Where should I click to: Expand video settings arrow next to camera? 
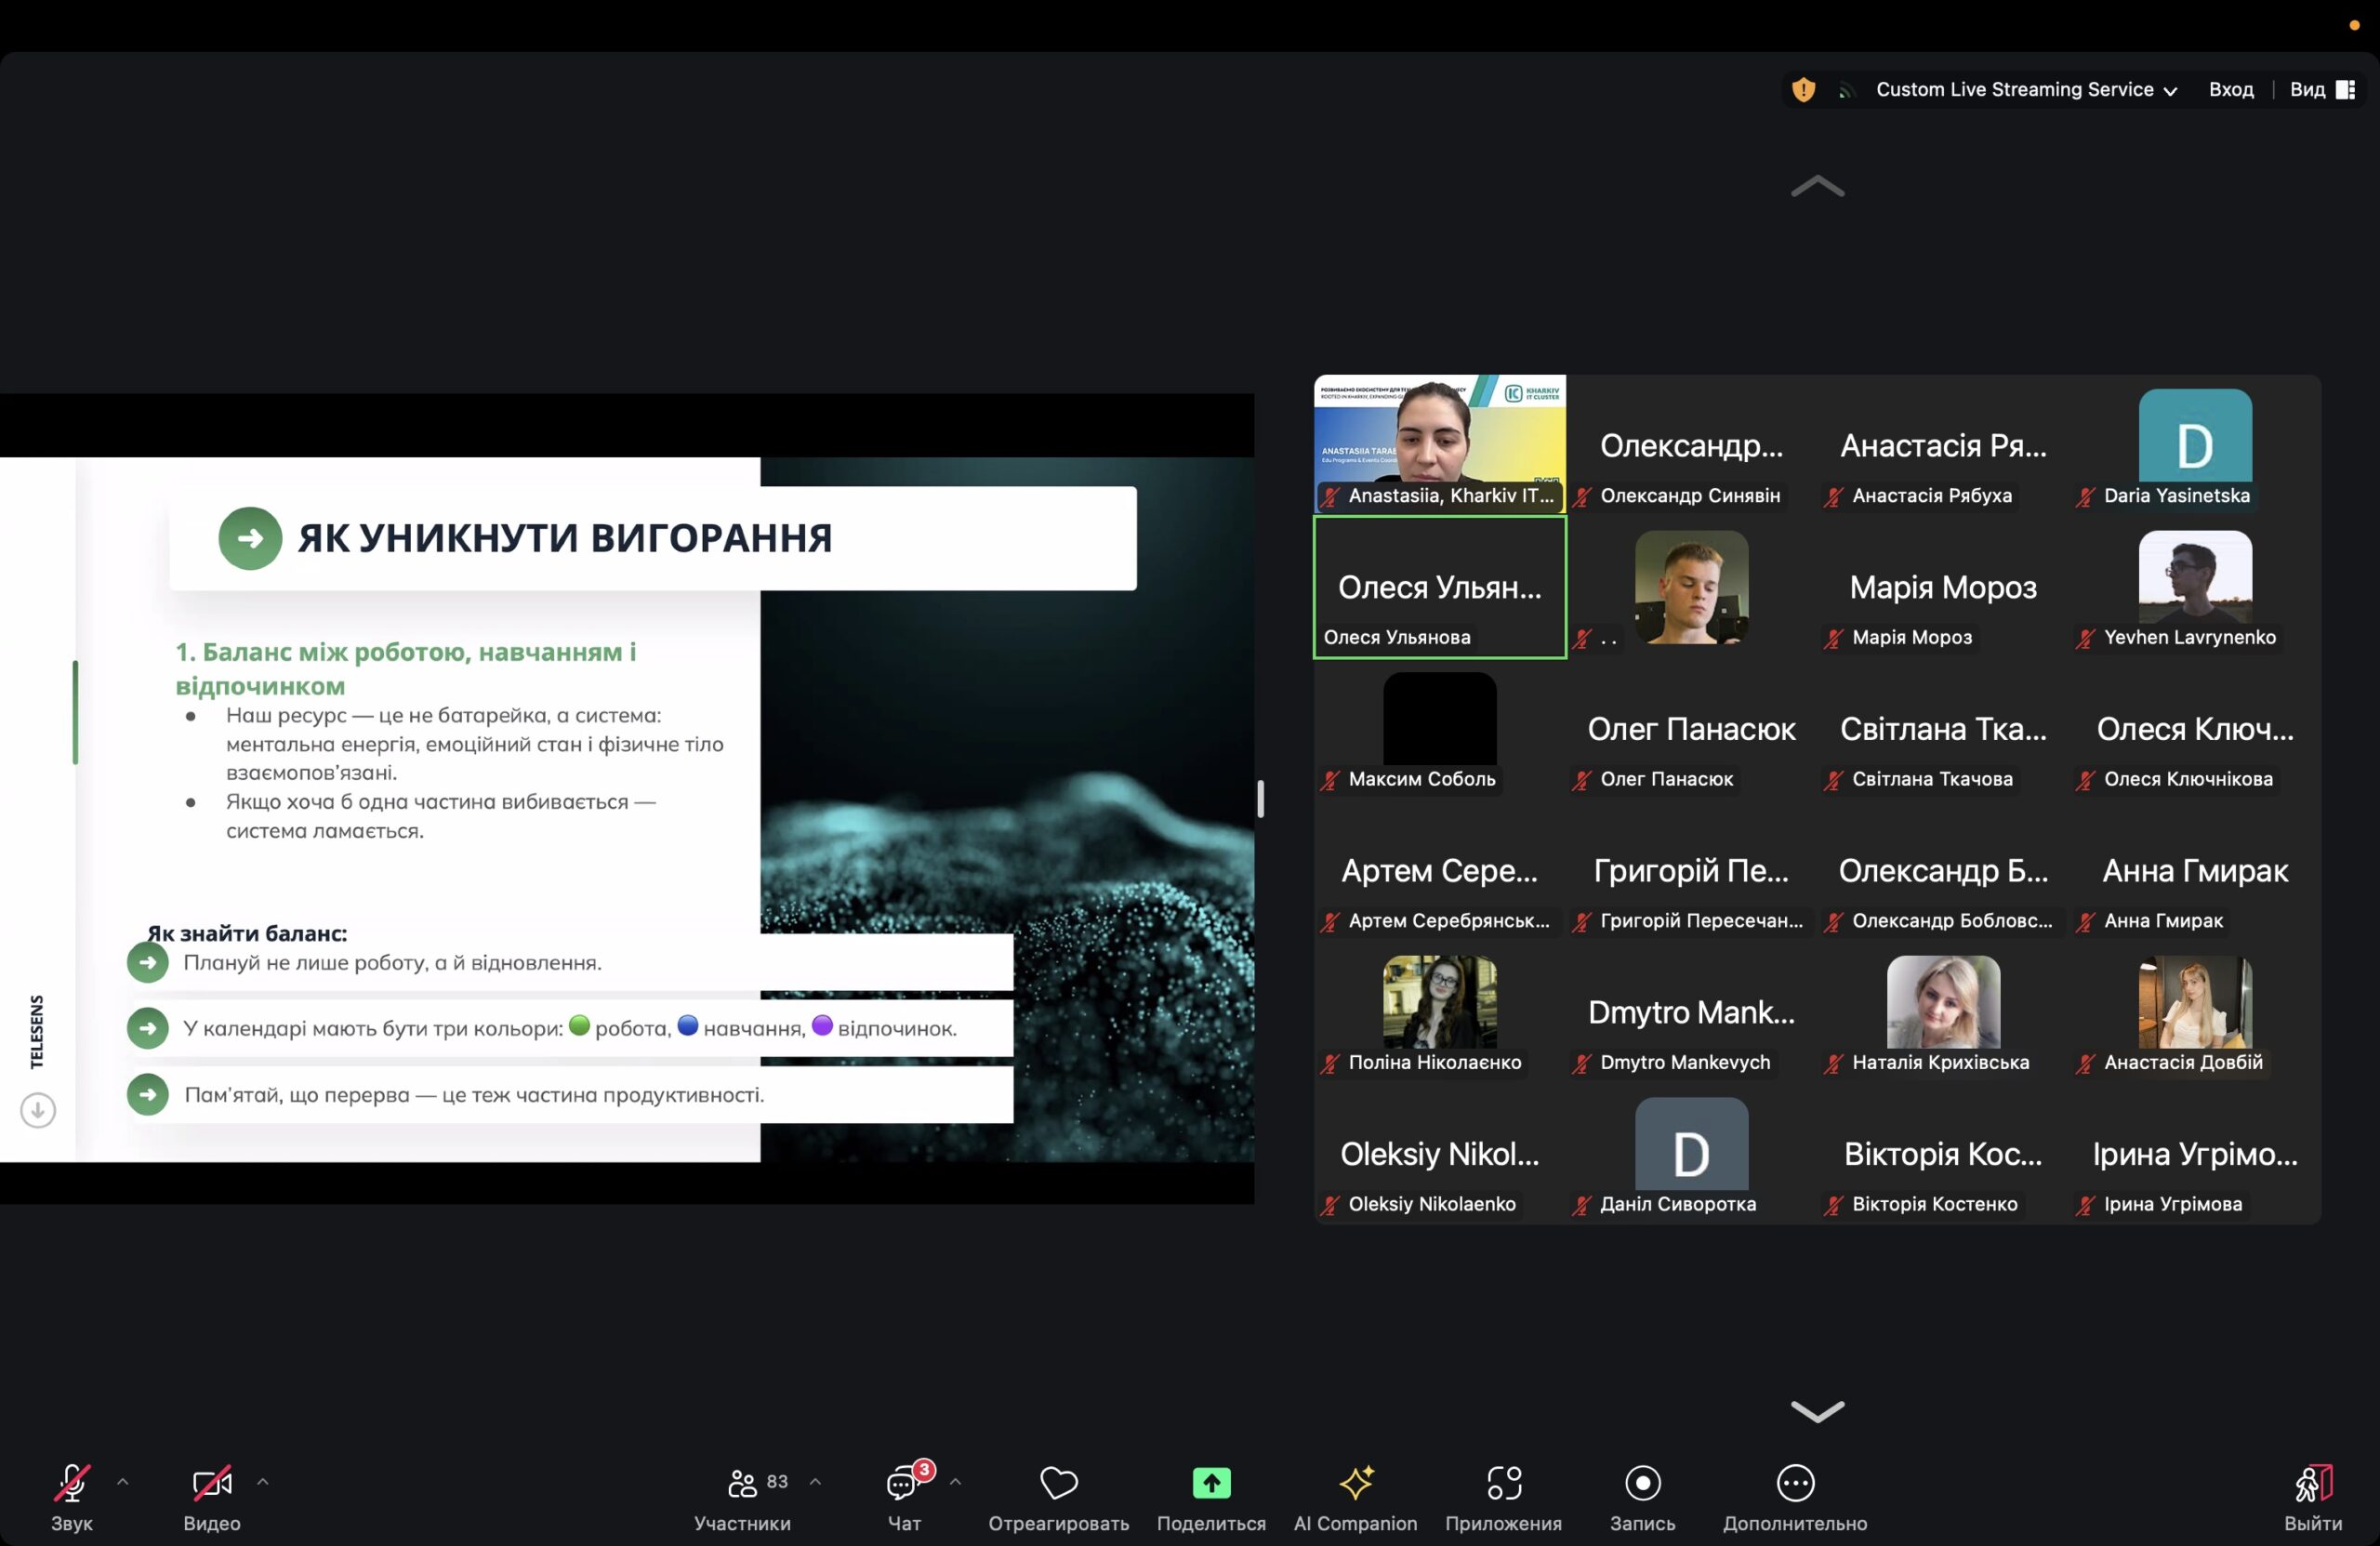(263, 1481)
